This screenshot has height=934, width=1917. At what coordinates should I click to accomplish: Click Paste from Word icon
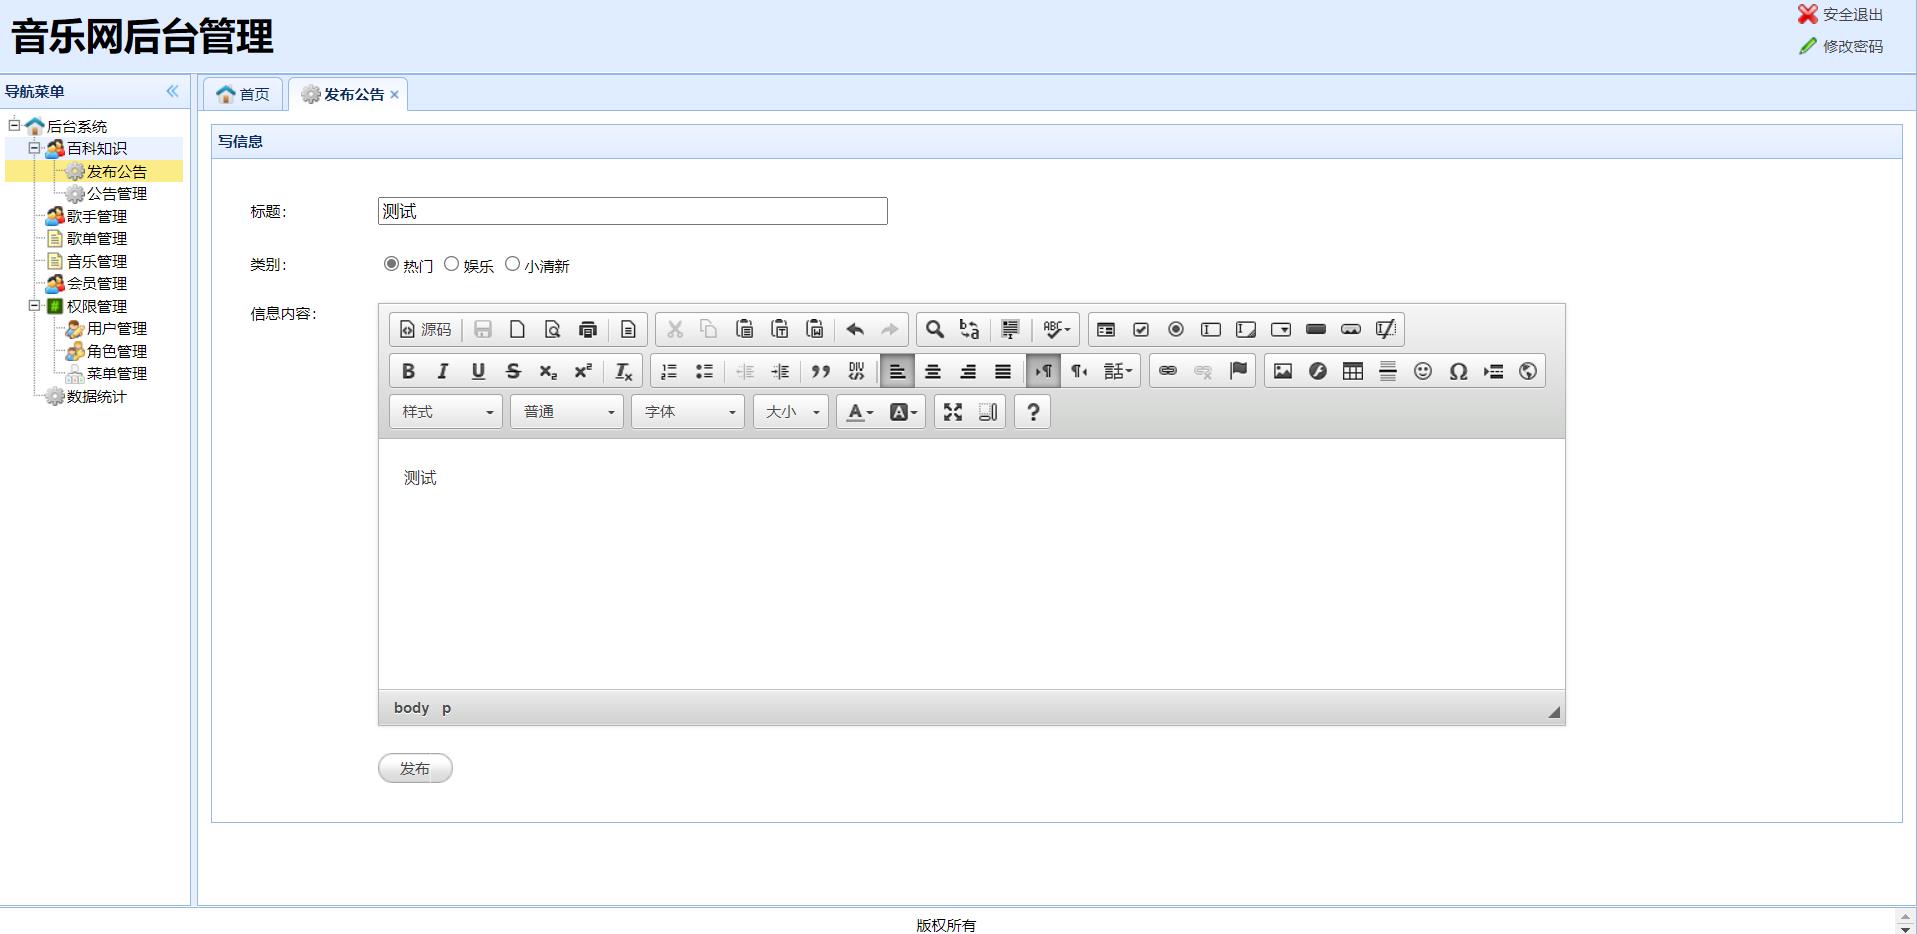coord(814,329)
